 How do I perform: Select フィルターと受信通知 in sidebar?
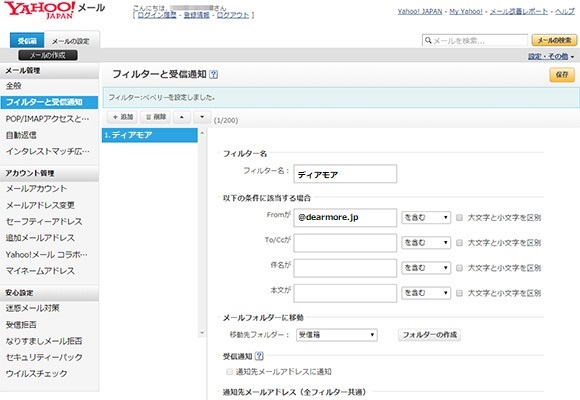[50, 102]
